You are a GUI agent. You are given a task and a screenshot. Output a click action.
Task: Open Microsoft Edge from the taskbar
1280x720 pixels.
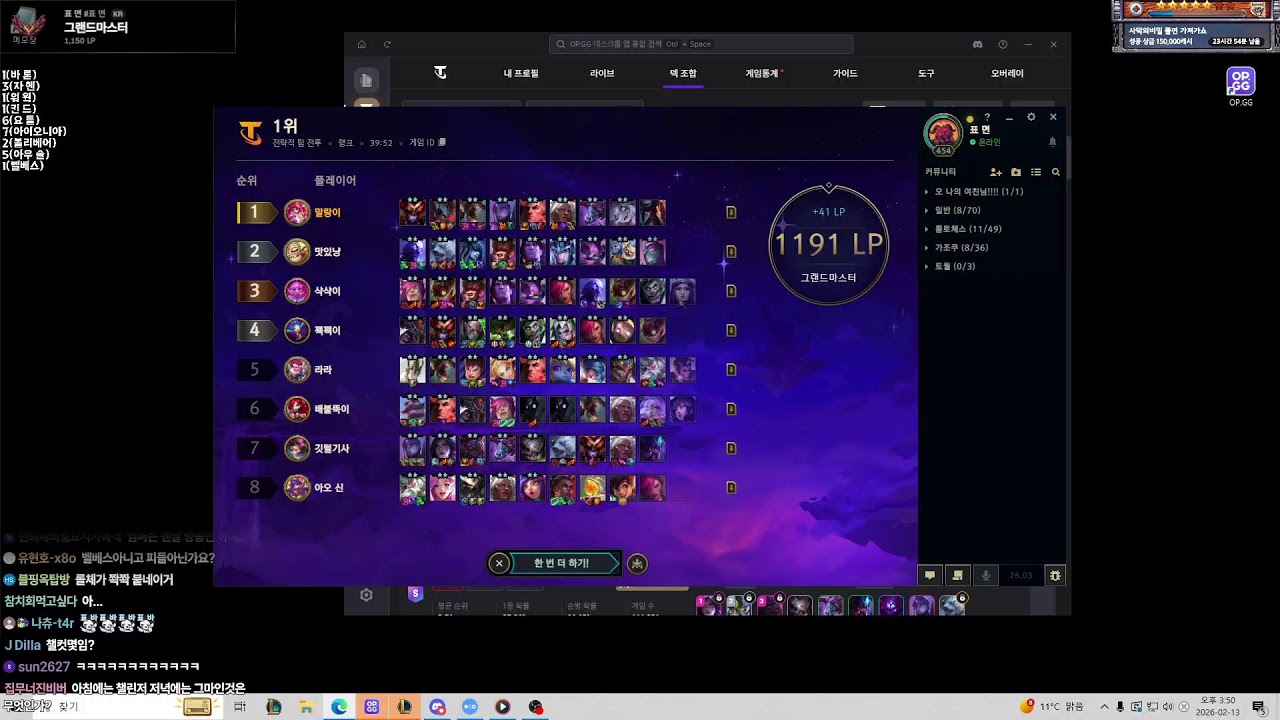coord(339,707)
